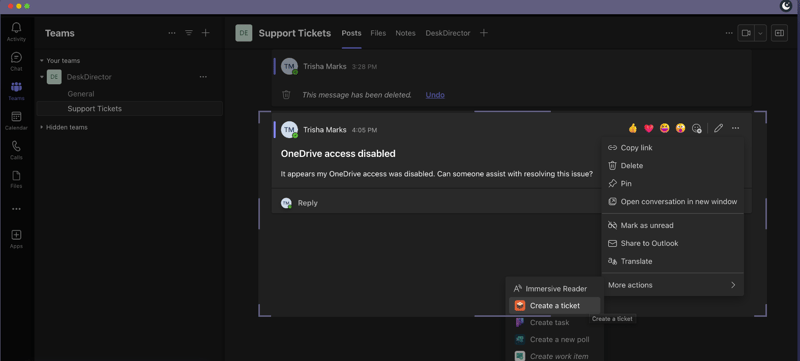This screenshot has height=361, width=800.
Task: Select Immersive Reader option
Action: 555,289
